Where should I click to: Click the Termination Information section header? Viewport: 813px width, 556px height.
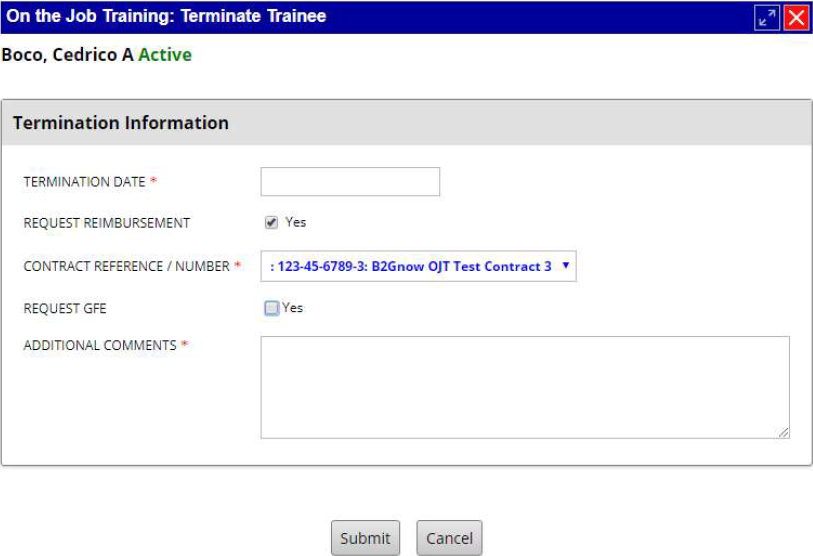pyautogui.click(x=121, y=123)
